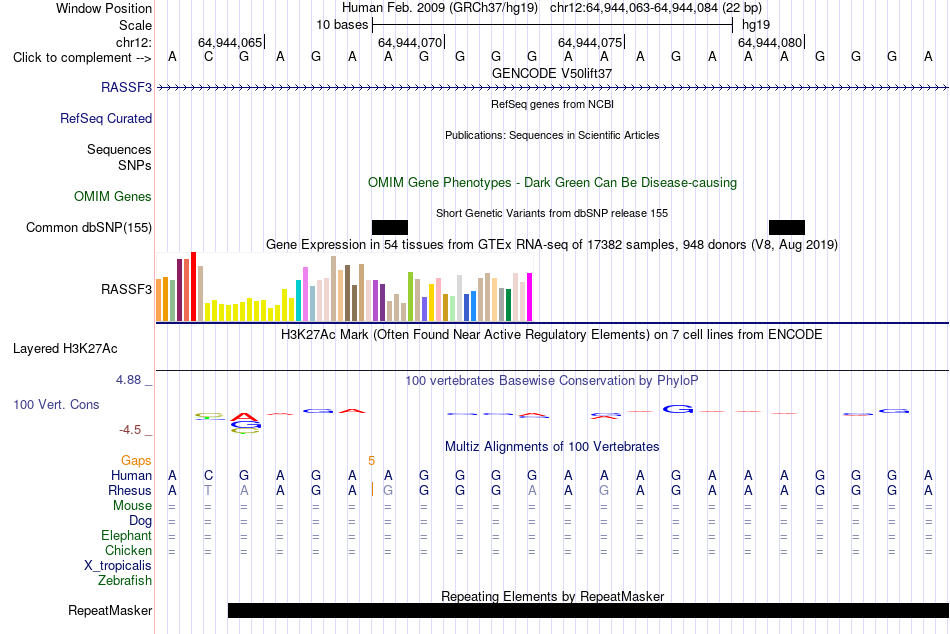This screenshot has width=950, height=634.
Task: Click the '64,944,075' position label
Action: point(590,42)
